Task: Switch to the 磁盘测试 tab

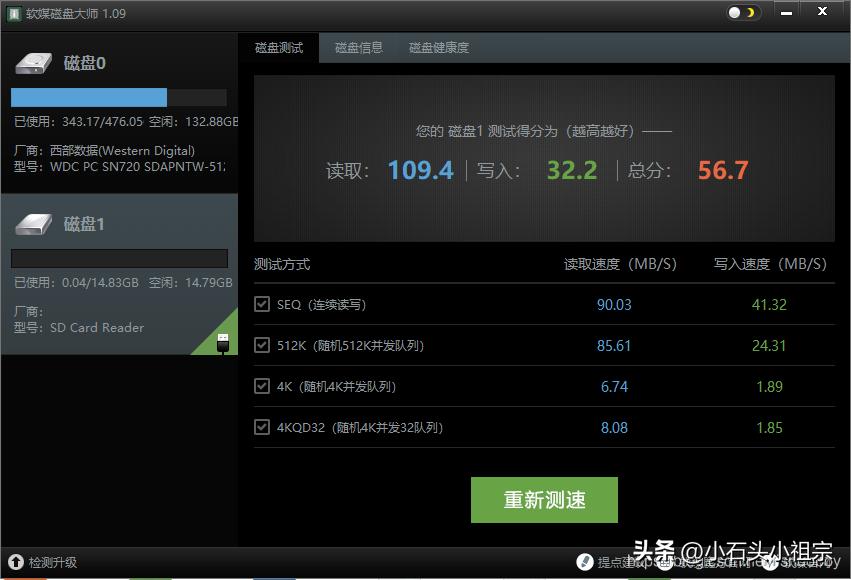Action: (x=279, y=48)
